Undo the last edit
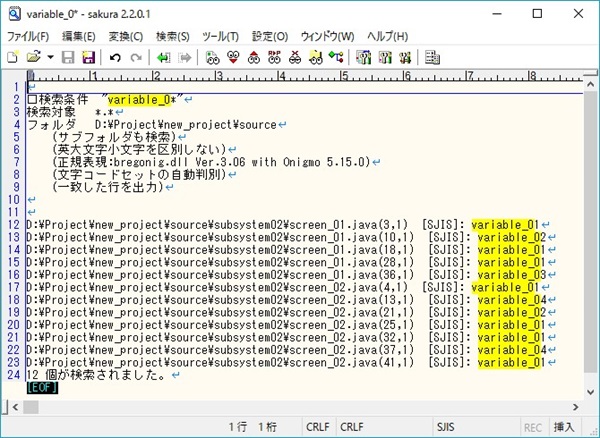The image size is (600, 438). [115, 58]
